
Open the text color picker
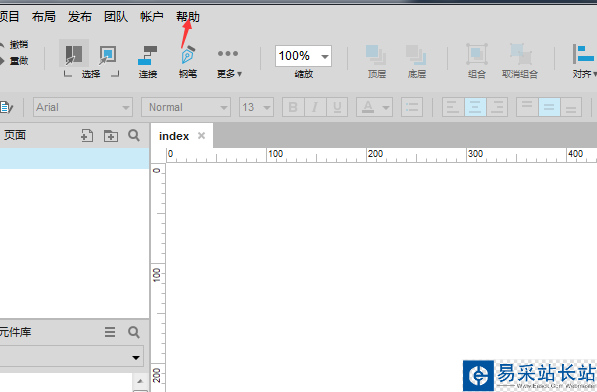click(374, 107)
